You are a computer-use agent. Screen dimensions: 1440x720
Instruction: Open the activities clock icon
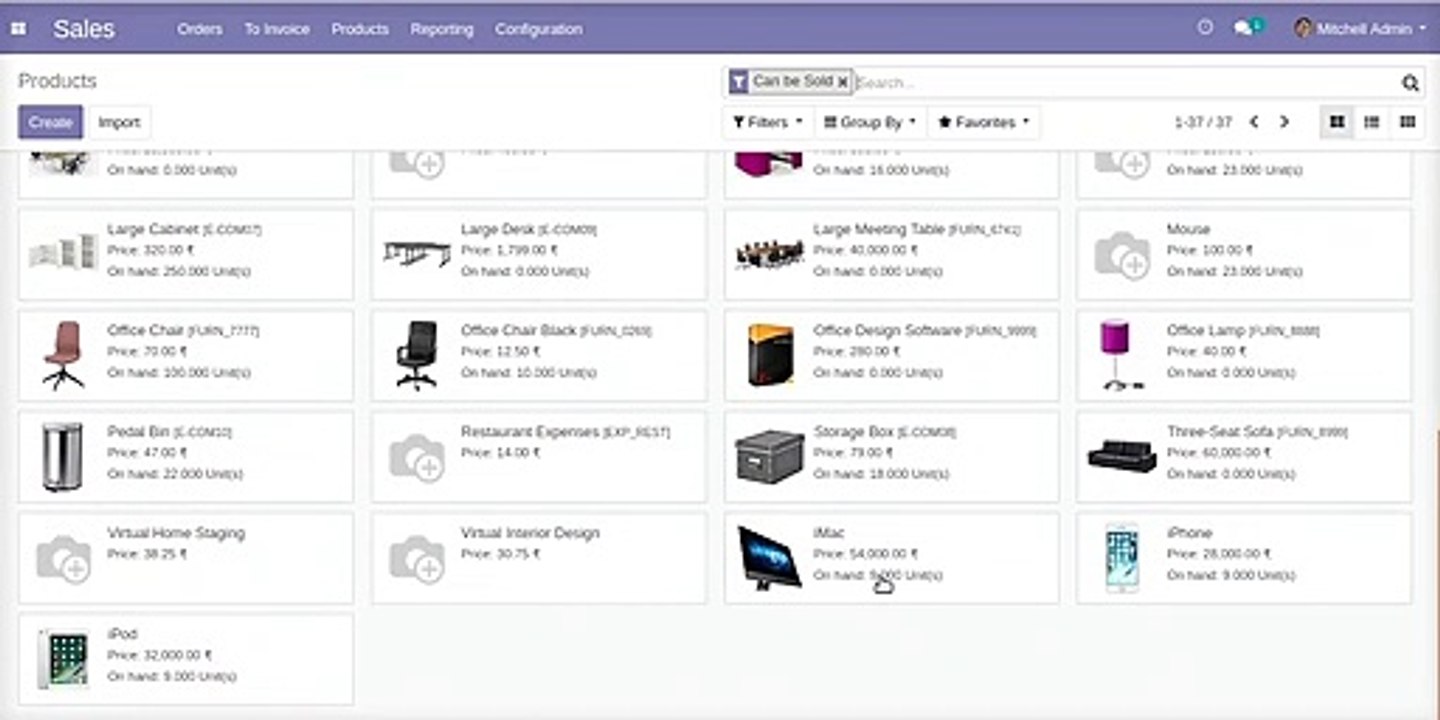point(1205,28)
